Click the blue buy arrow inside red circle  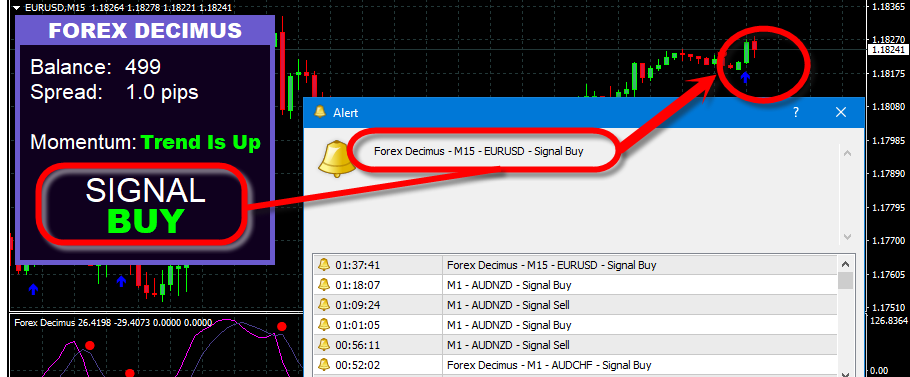[x=745, y=77]
